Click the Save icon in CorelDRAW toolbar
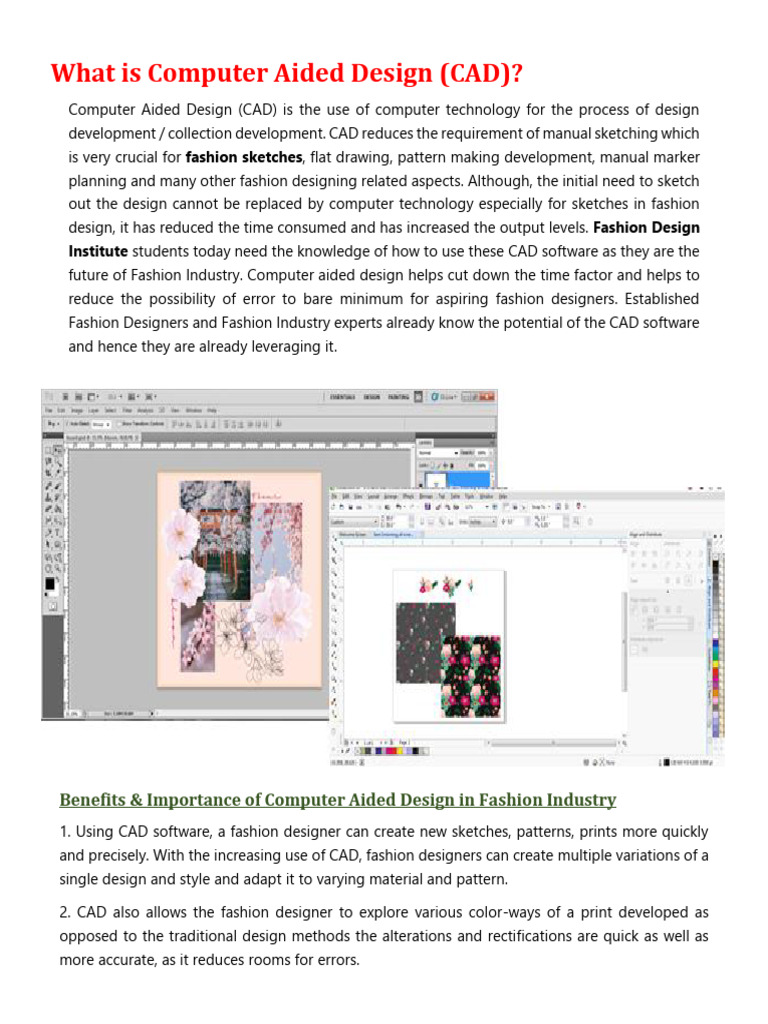Image resolution: width=768 pixels, height=1024 pixels. 351,507
